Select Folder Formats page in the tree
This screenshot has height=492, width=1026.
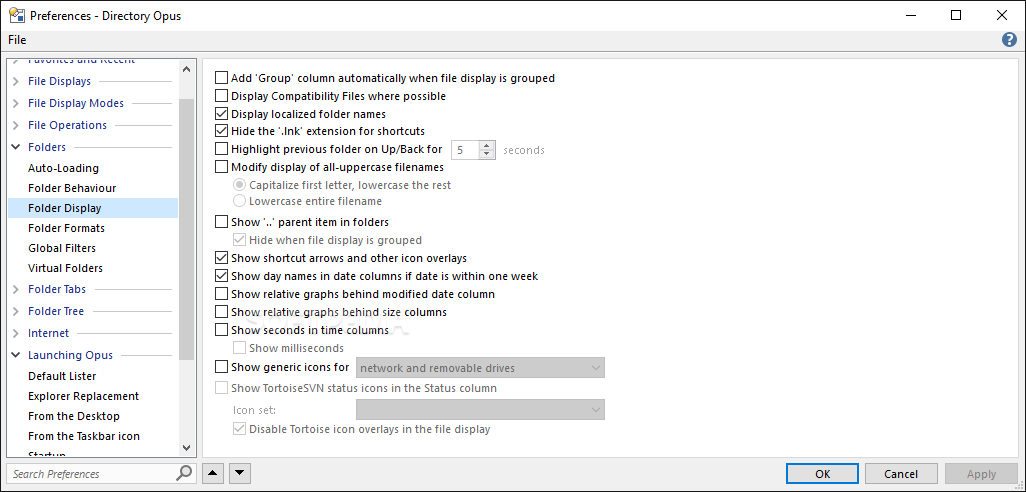click(x=66, y=228)
